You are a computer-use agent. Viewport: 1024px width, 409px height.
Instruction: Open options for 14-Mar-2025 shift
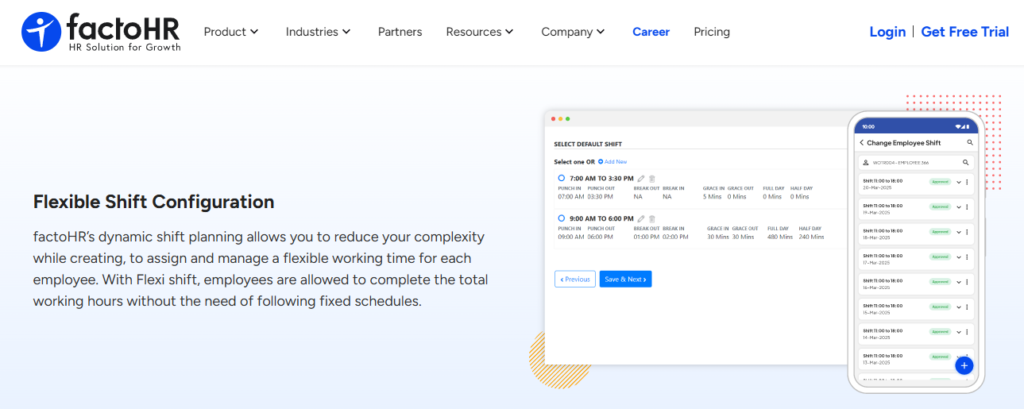(967, 331)
